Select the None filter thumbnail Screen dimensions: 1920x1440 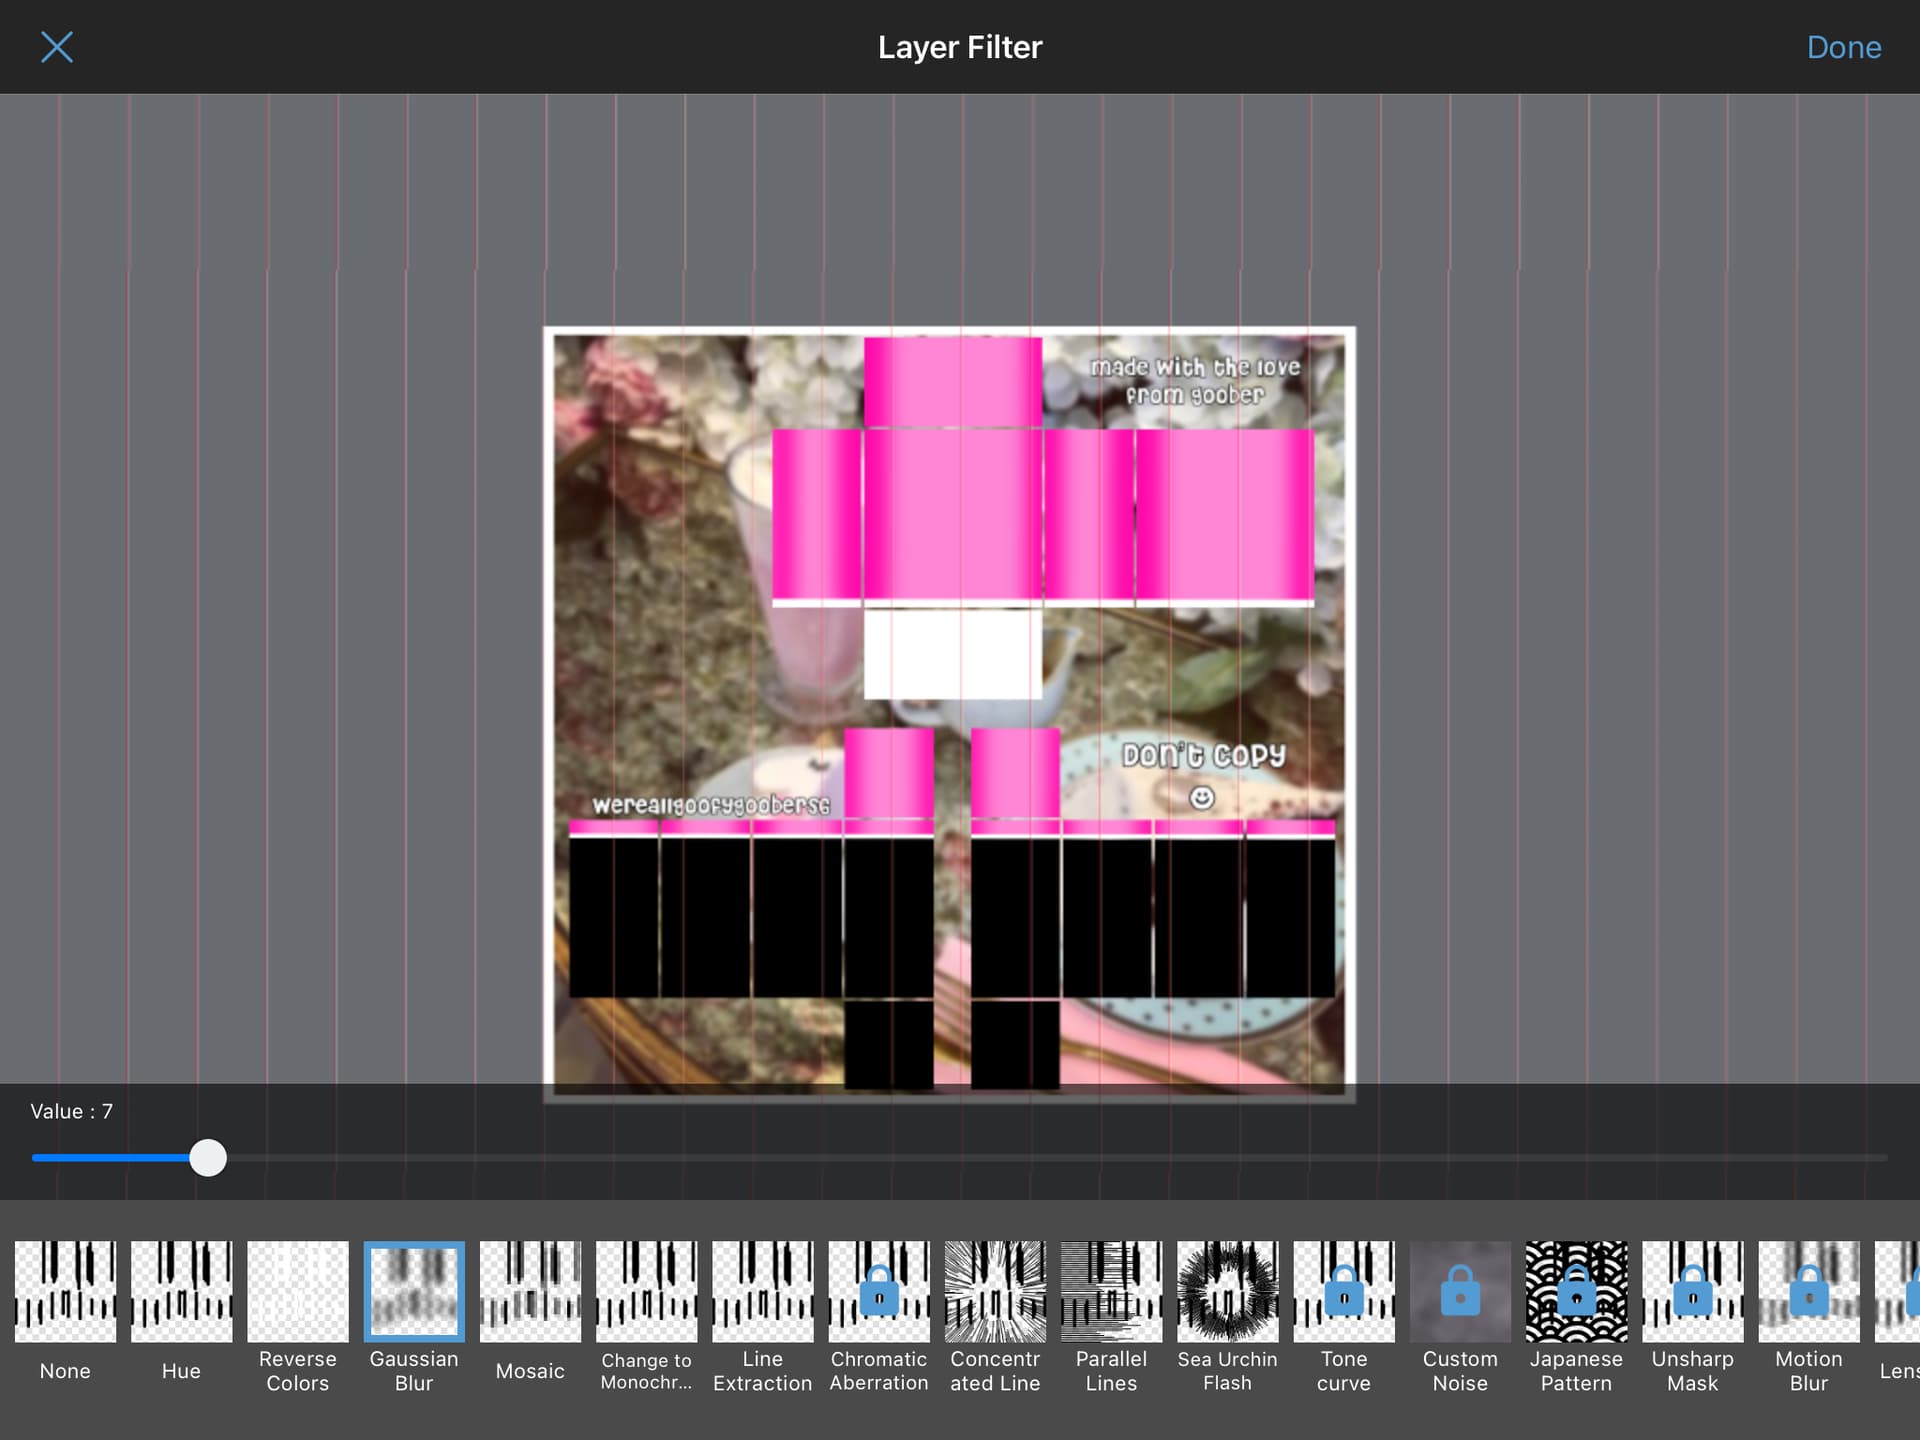click(65, 1291)
